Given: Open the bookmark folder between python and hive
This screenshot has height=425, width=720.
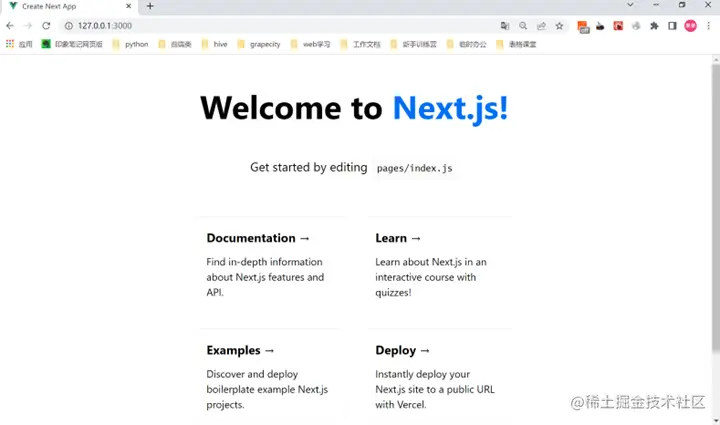Looking at the screenshot, I should point(174,44).
